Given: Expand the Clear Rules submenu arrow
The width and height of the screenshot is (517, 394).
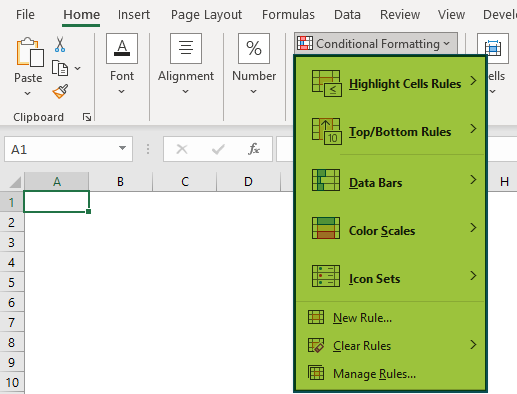Looking at the screenshot, I should [x=473, y=344].
